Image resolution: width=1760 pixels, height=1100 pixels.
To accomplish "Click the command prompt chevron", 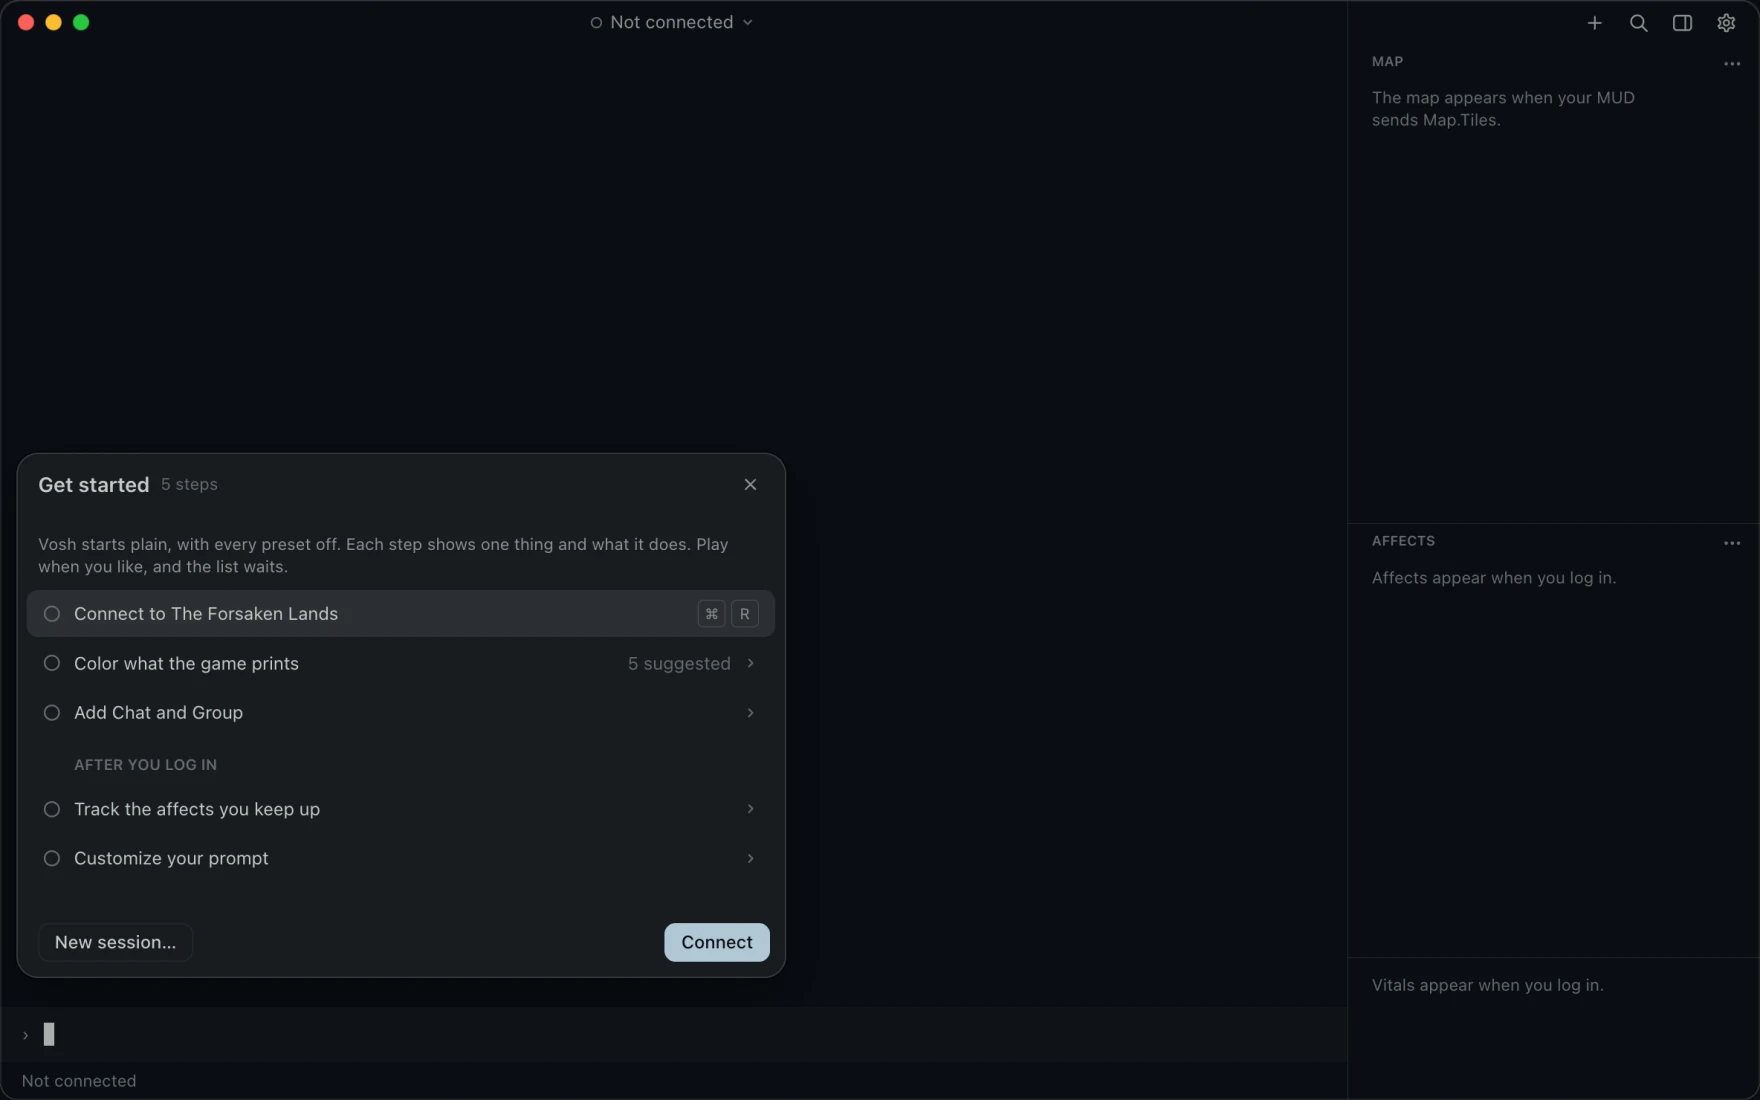I will (x=25, y=1035).
